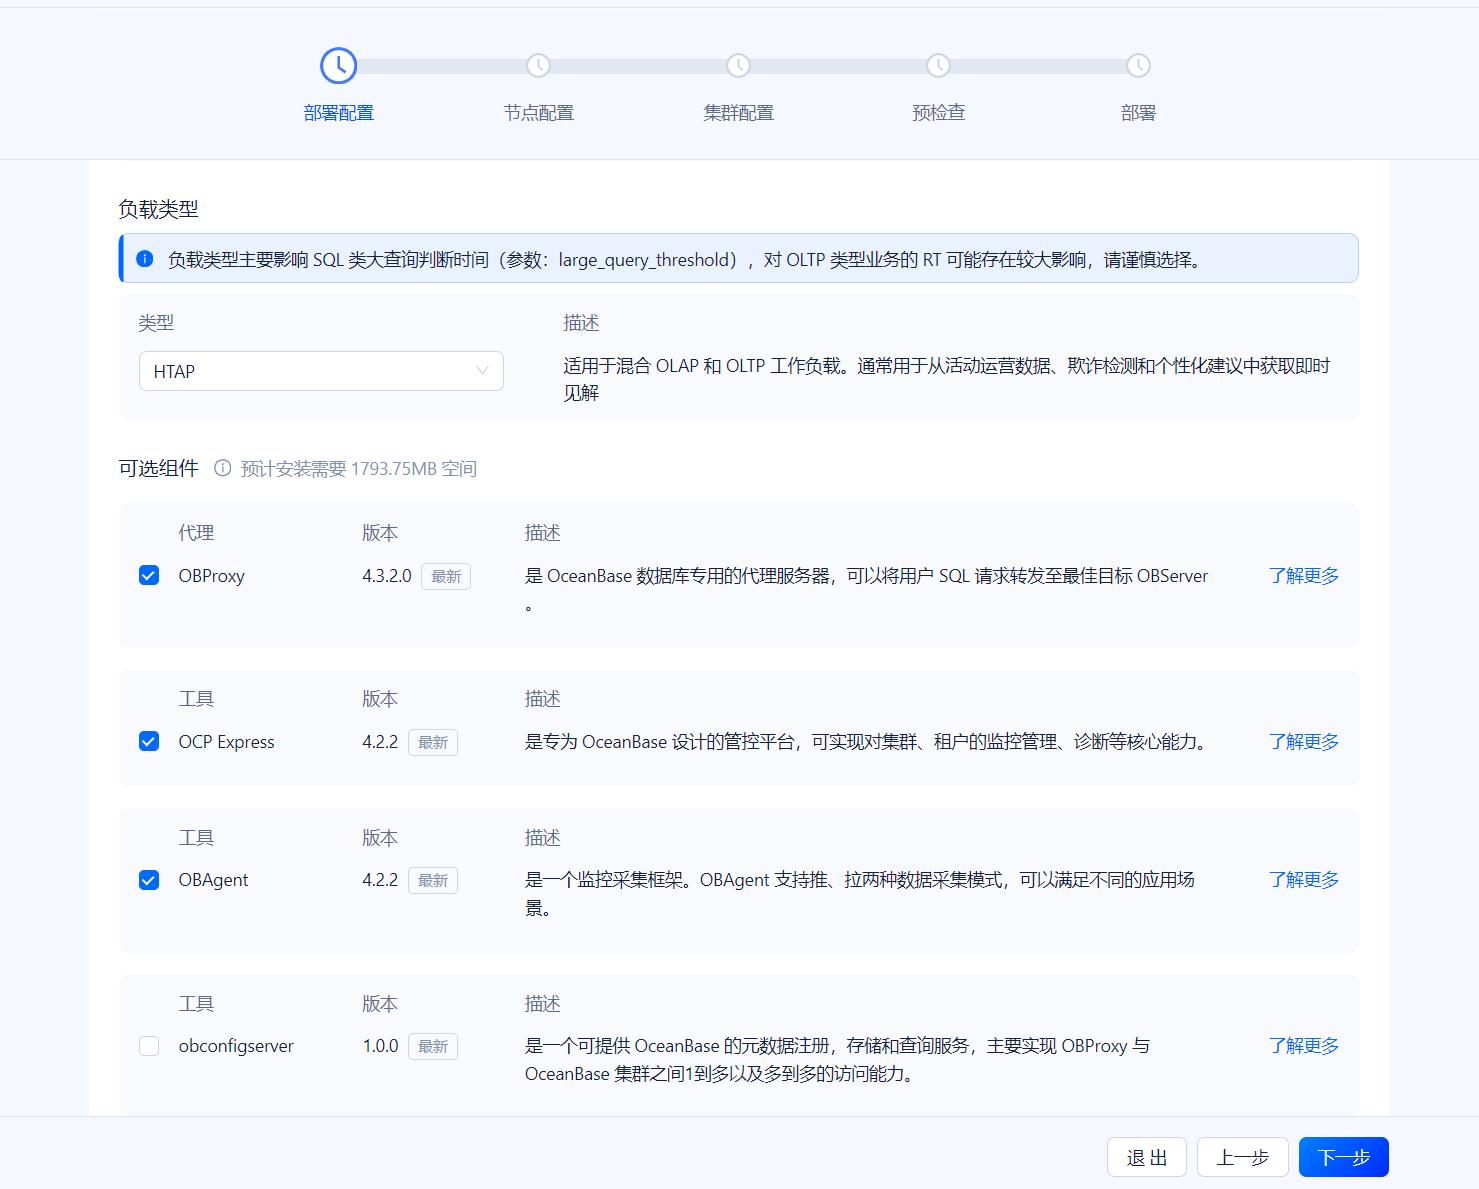Click the 部署配置 step clock icon
The width and height of the screenshot is (1479, 1189).
coord(338,66)
